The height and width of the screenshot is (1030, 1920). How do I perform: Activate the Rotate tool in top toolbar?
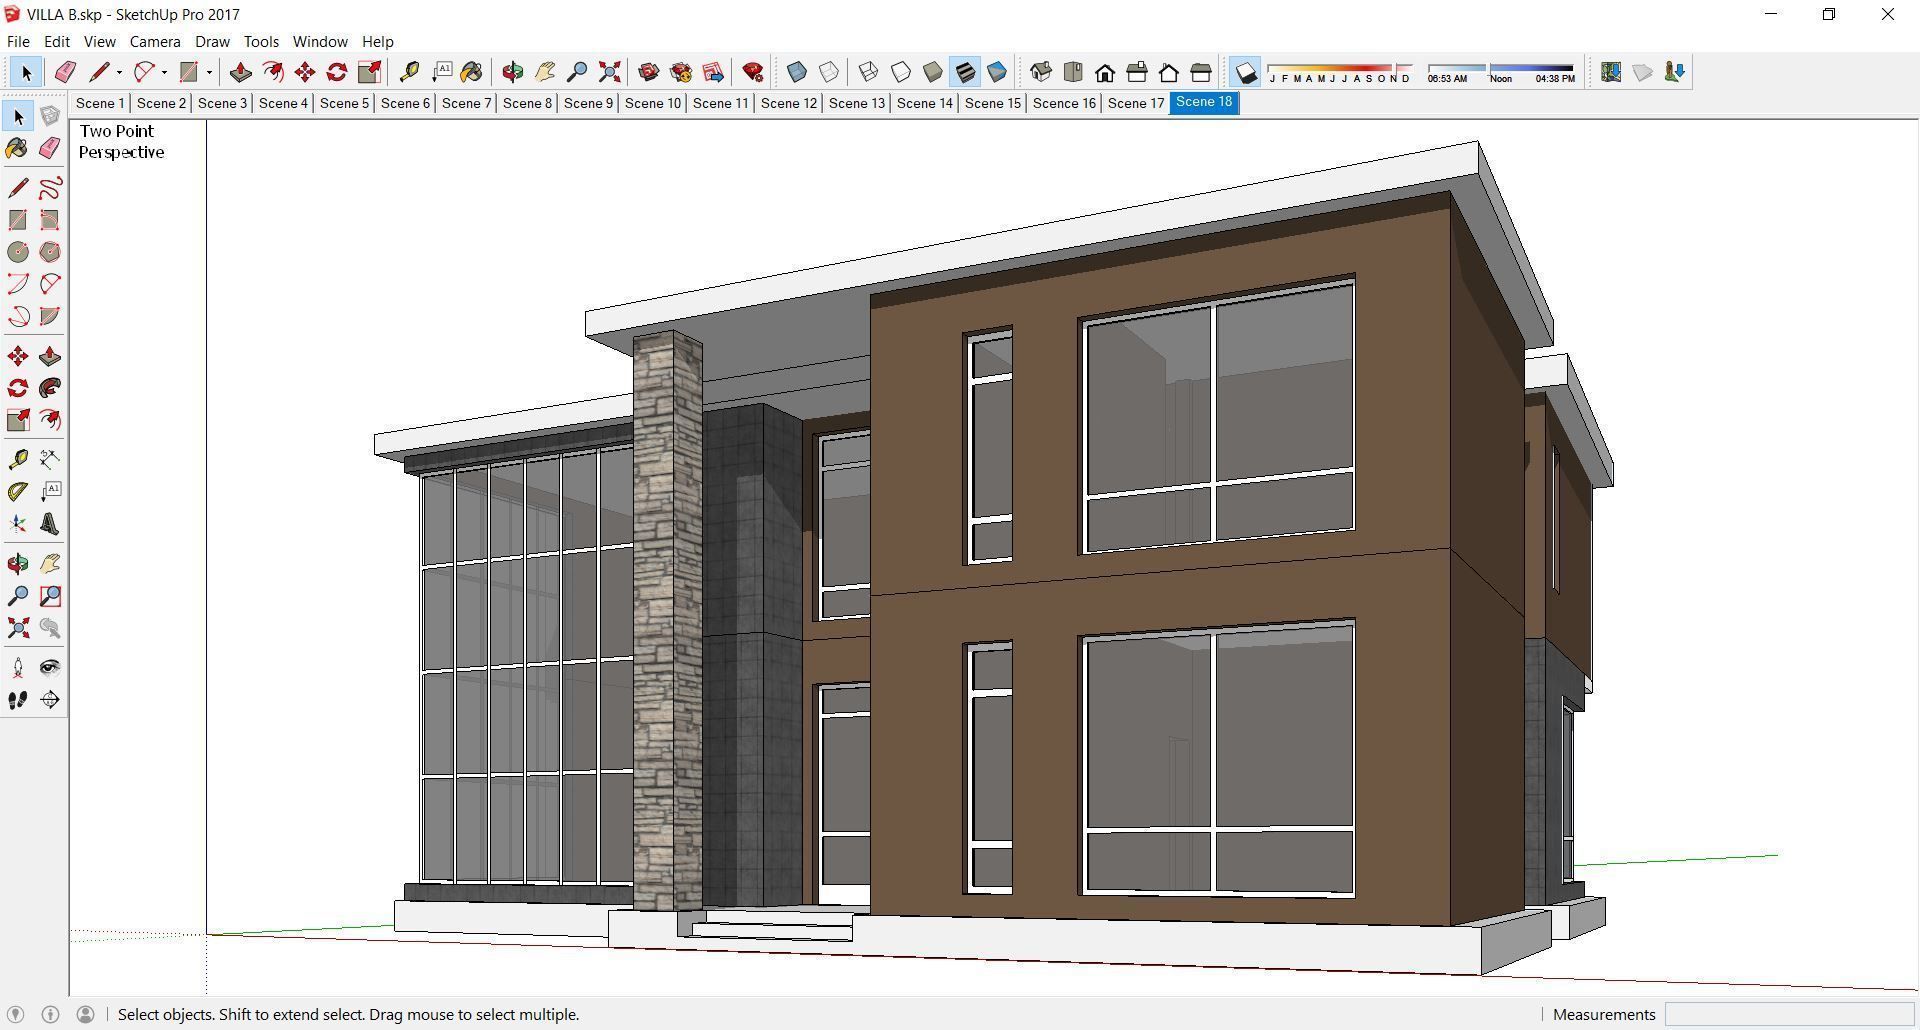[x=337, y=72]
